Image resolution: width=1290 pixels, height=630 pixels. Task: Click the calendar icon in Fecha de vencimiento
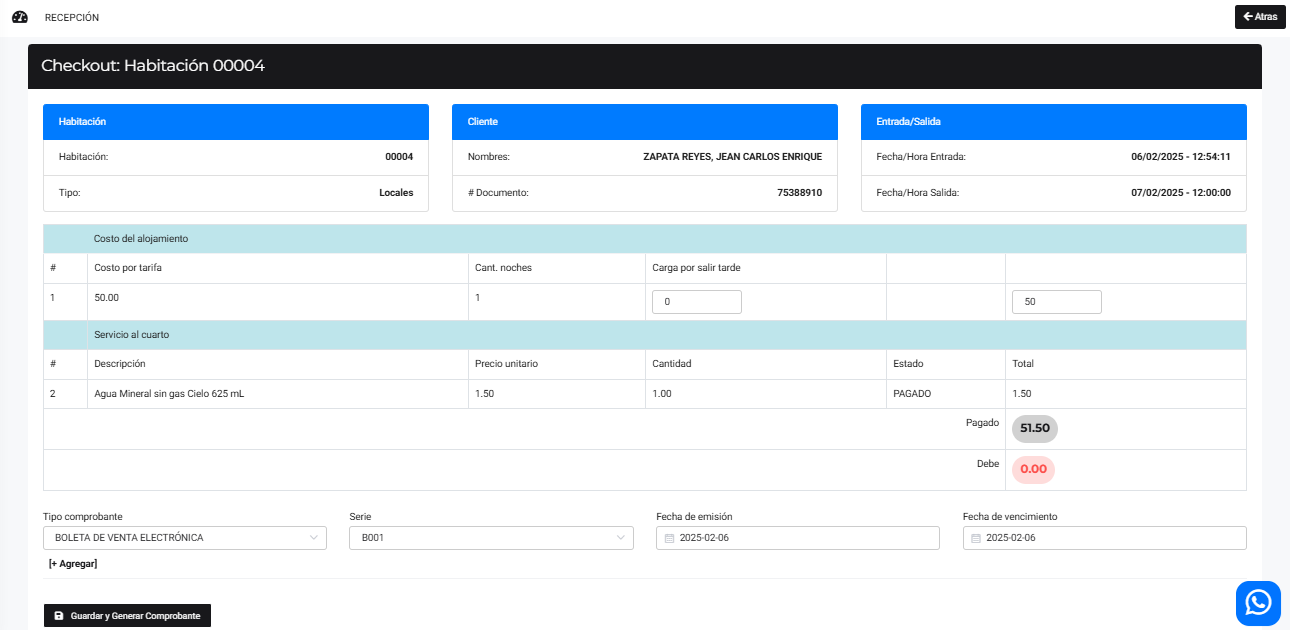point(977,538)
